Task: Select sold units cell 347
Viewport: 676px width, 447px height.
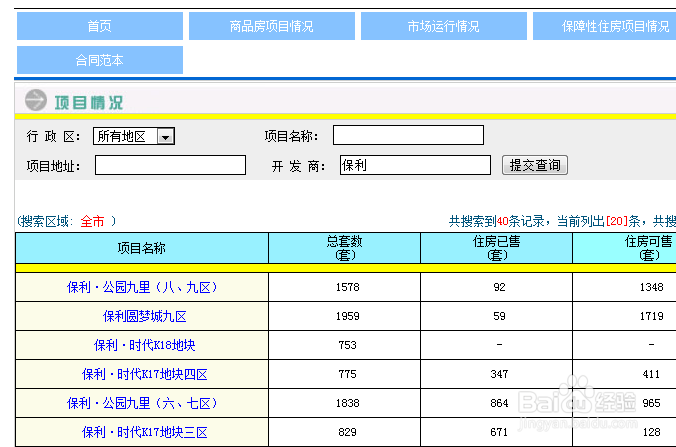Action: click(499, 374)
